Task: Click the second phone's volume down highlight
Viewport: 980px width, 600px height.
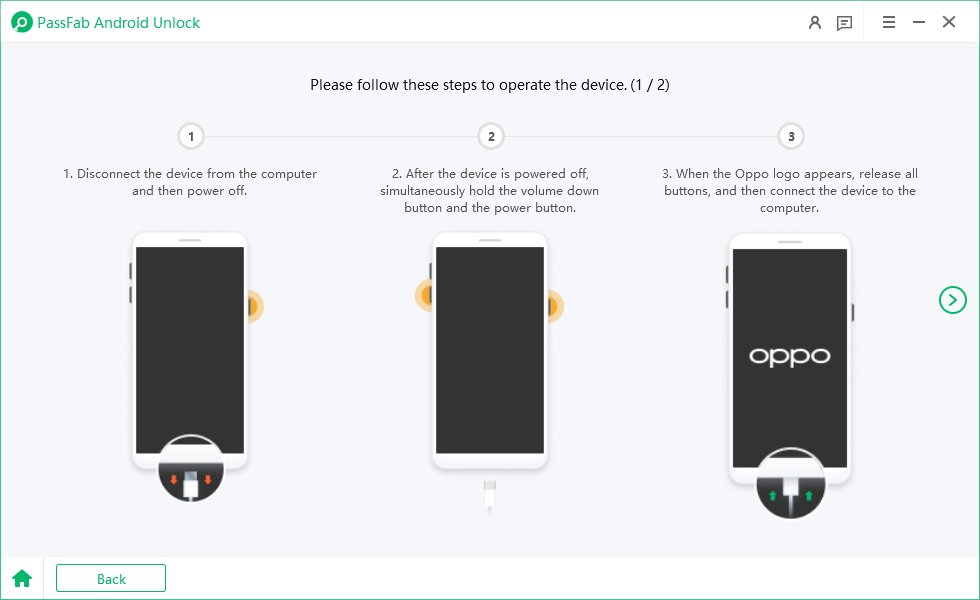Action: (x=424, y=294)
